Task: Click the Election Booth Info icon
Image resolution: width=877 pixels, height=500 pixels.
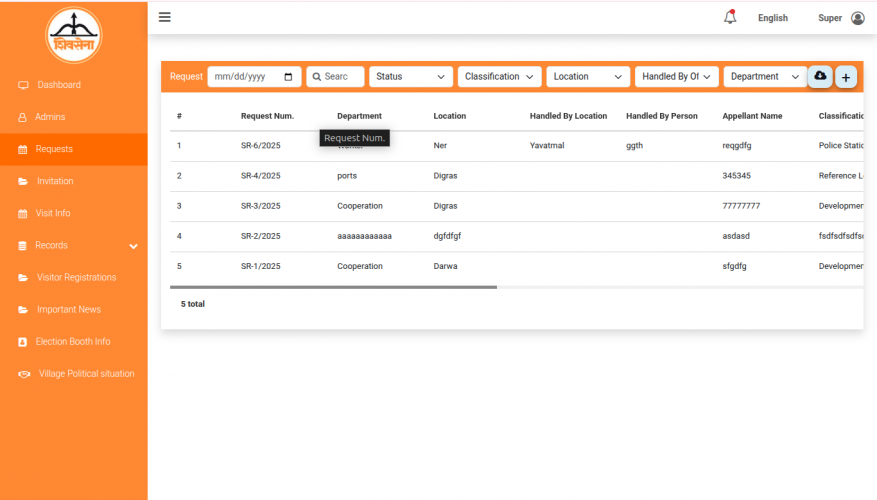Action: [x=22, y=342]
